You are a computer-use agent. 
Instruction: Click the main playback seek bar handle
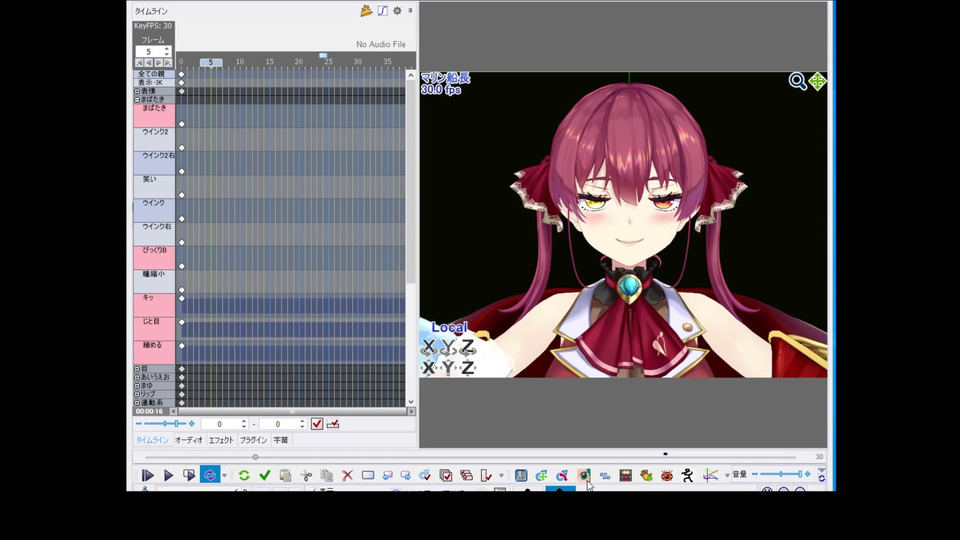(x=255, y=457)
